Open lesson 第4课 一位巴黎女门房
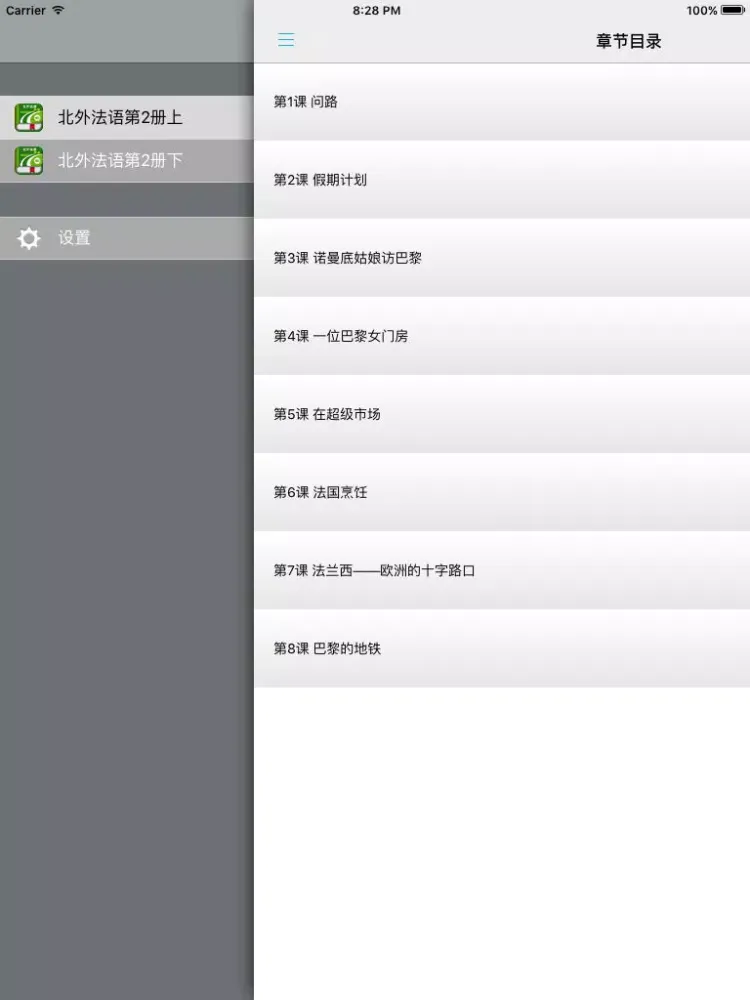 (502, 336)
